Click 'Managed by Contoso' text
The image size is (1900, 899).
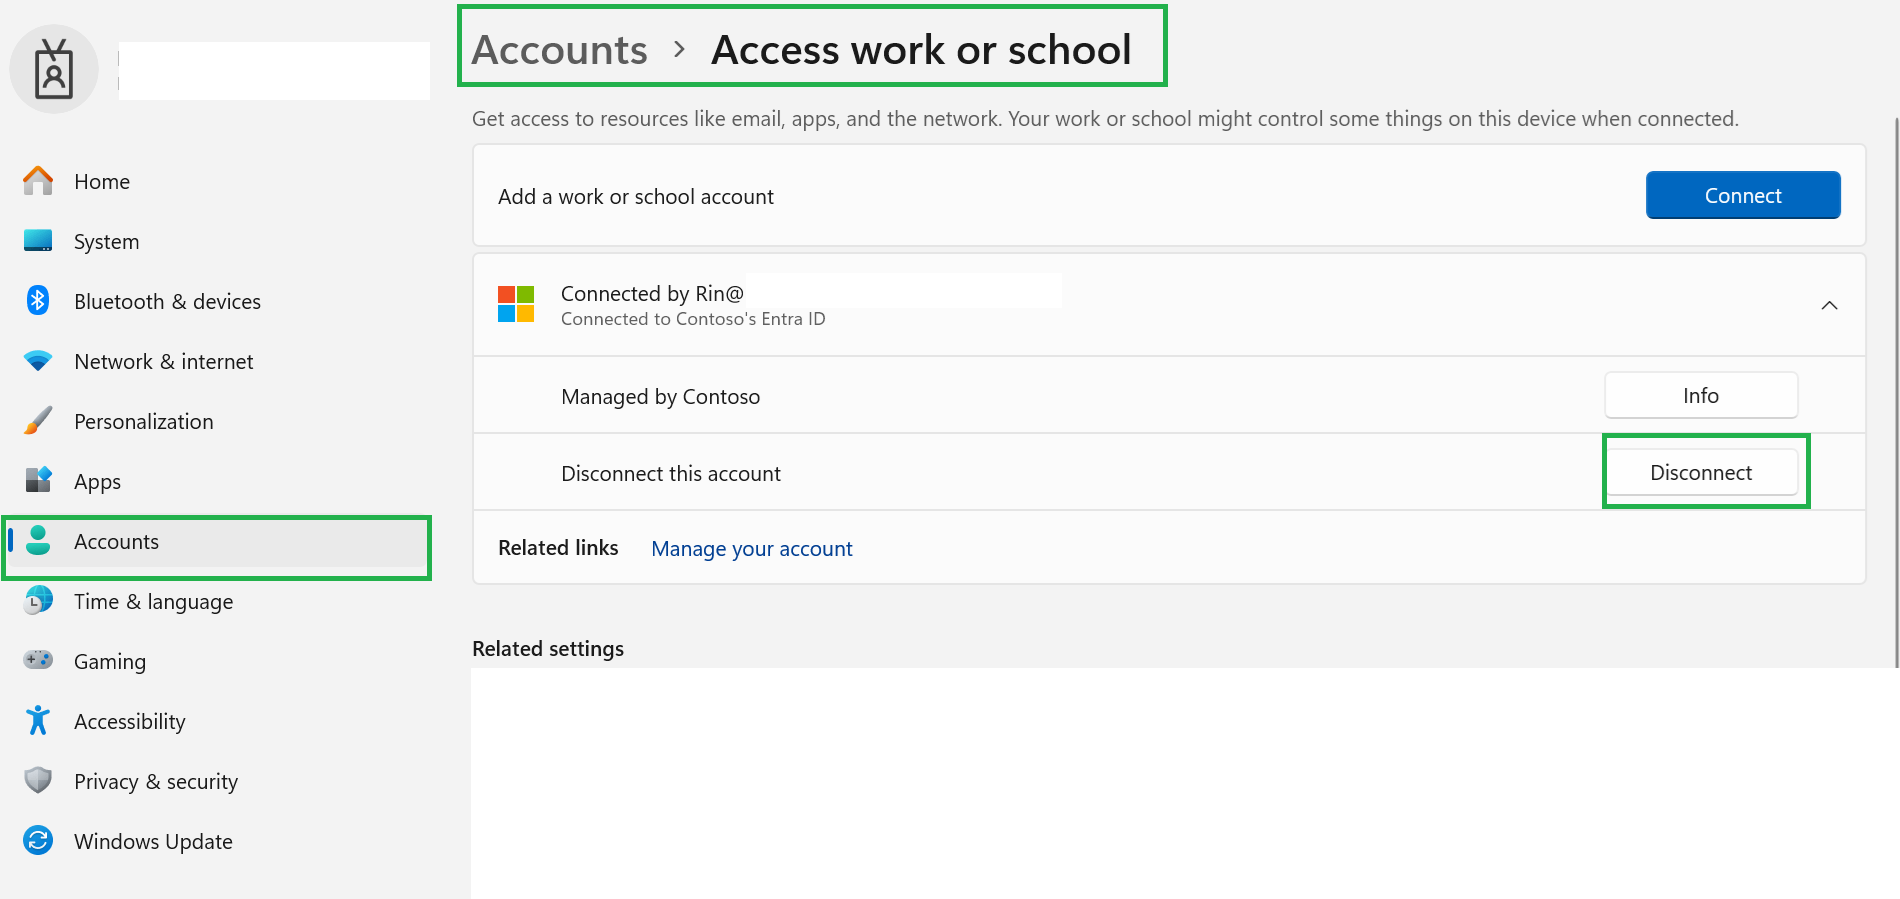point(661,396)
